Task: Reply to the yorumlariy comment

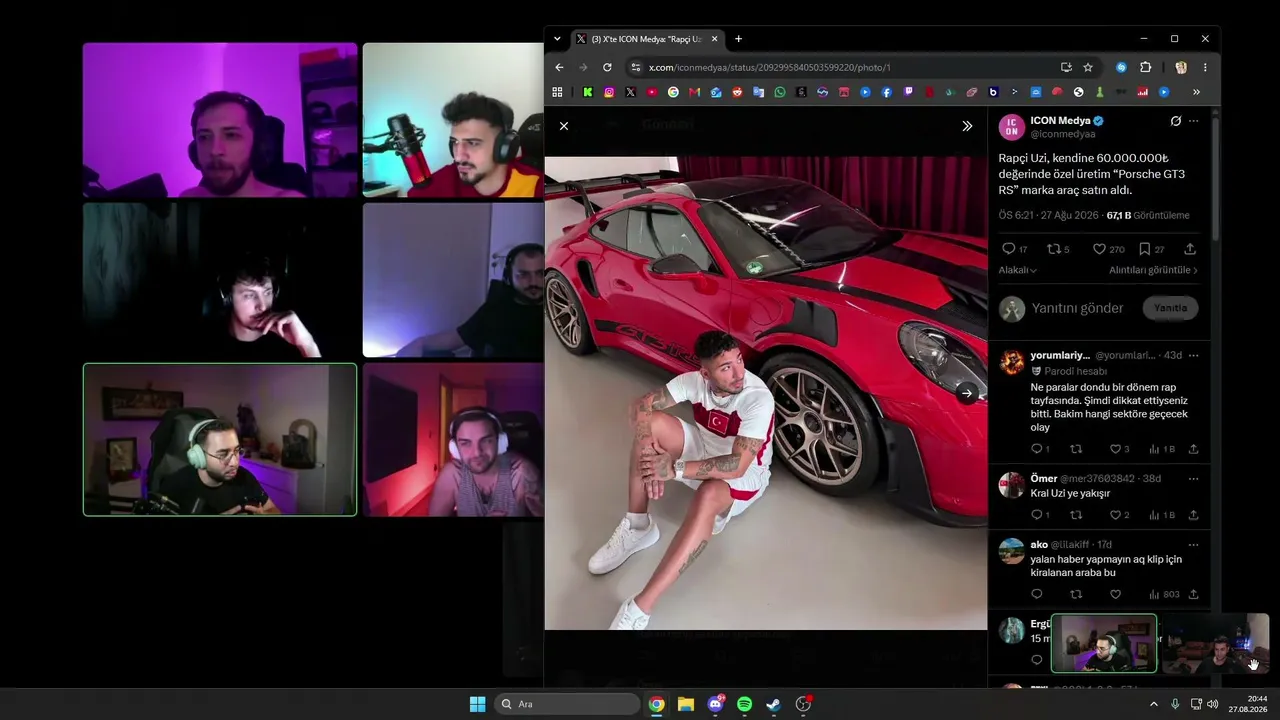Action: [1036, 449]
